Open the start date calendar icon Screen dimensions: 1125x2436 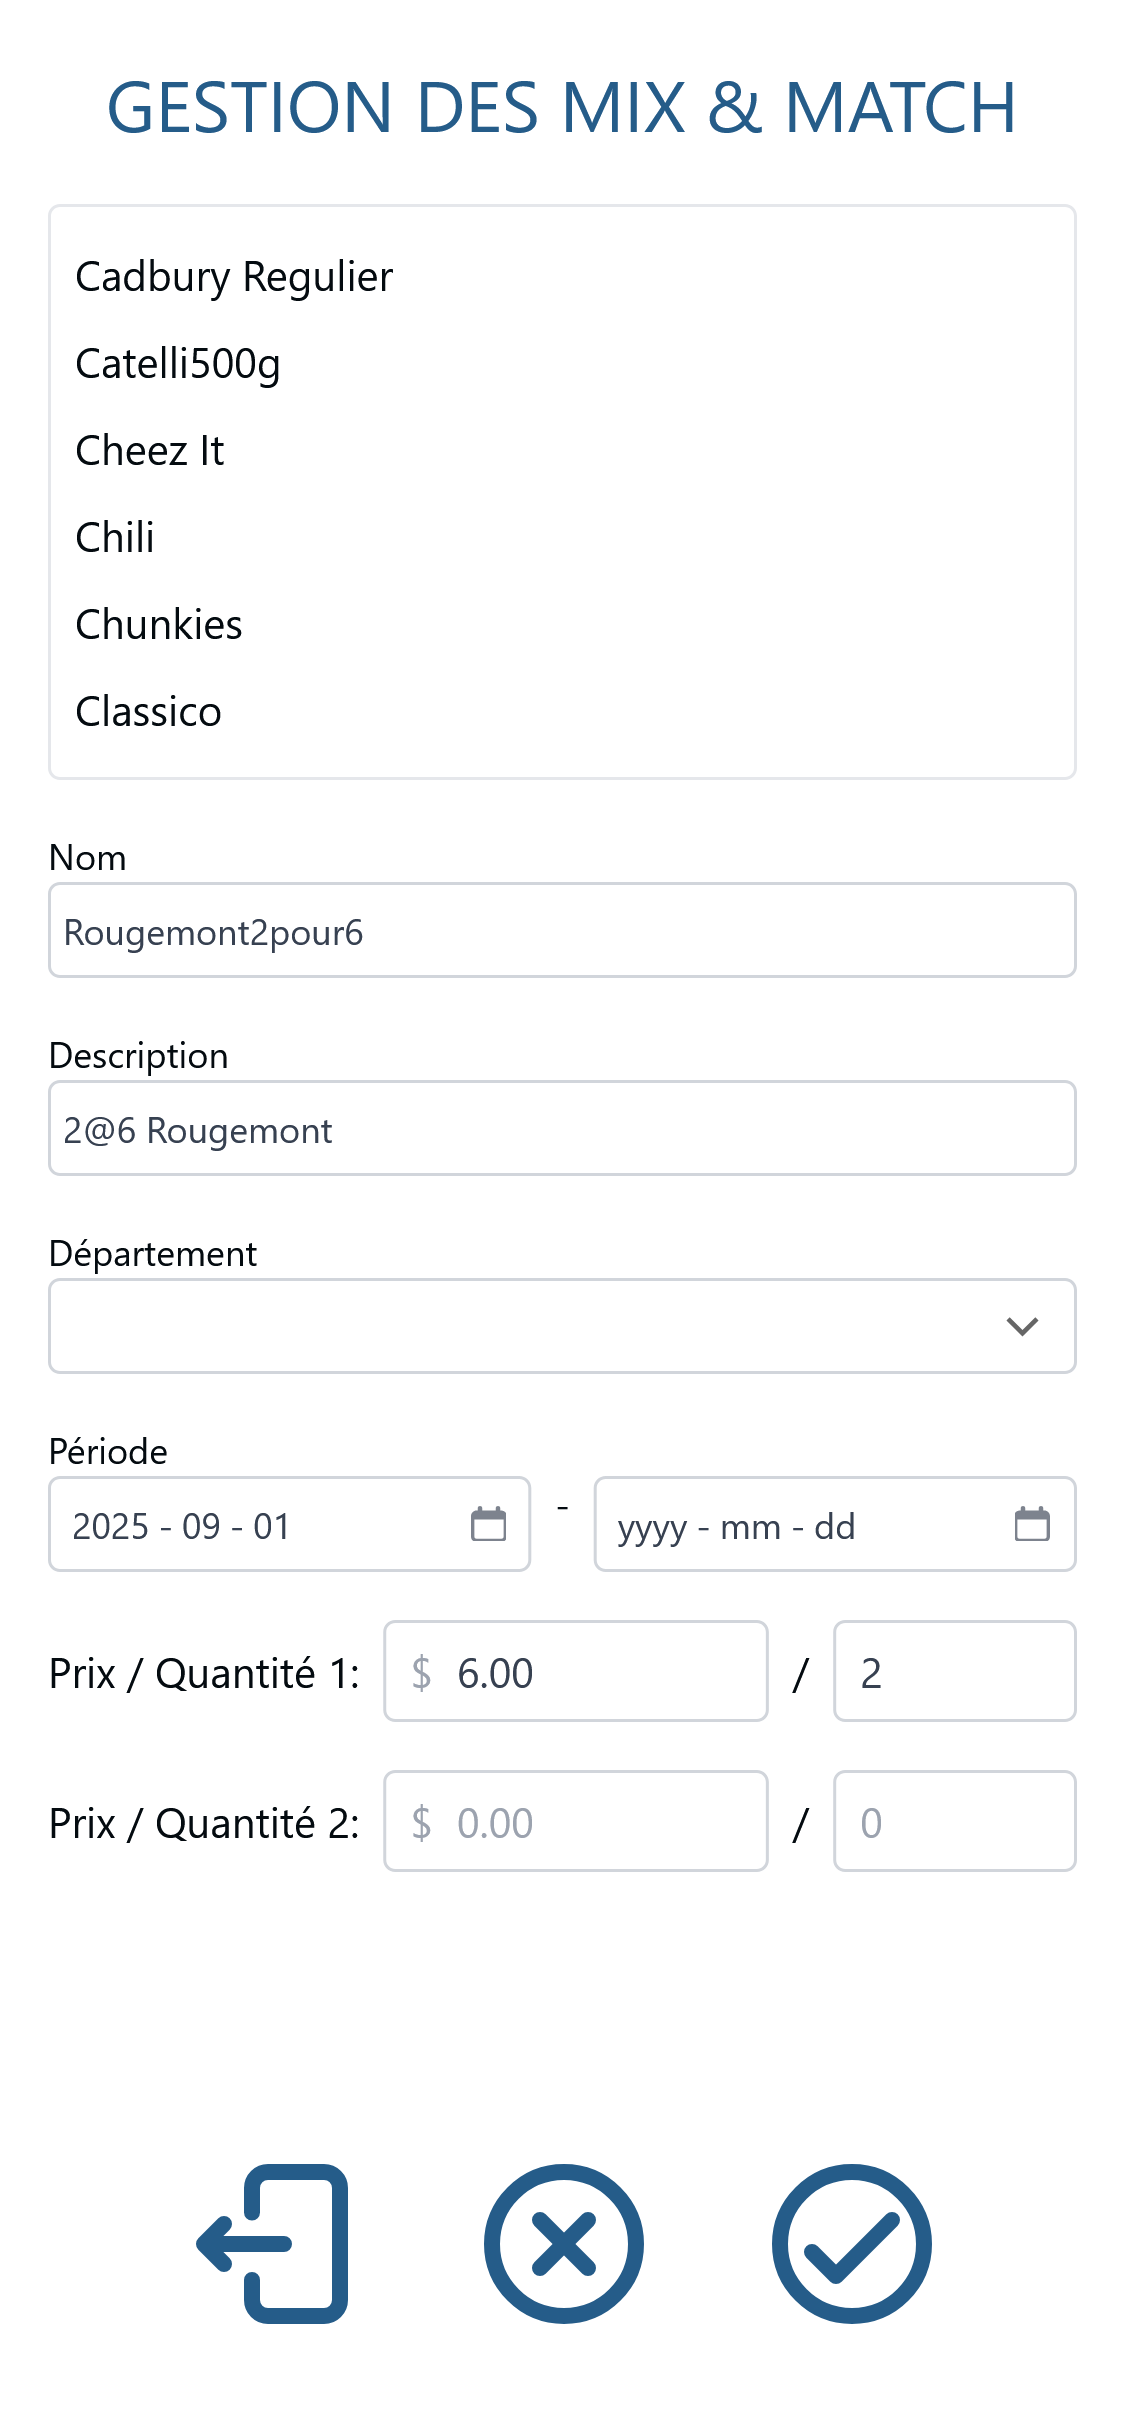click(488, 1524)
